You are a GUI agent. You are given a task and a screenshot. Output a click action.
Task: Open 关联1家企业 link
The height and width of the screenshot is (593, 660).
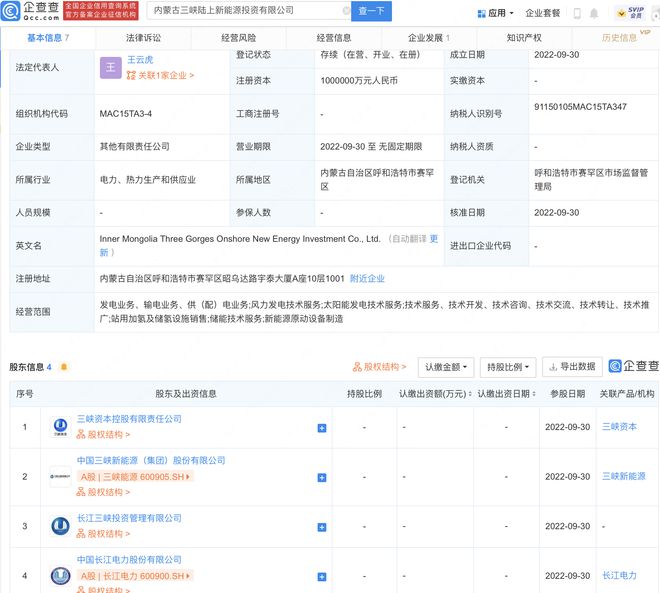pos(160,76)
